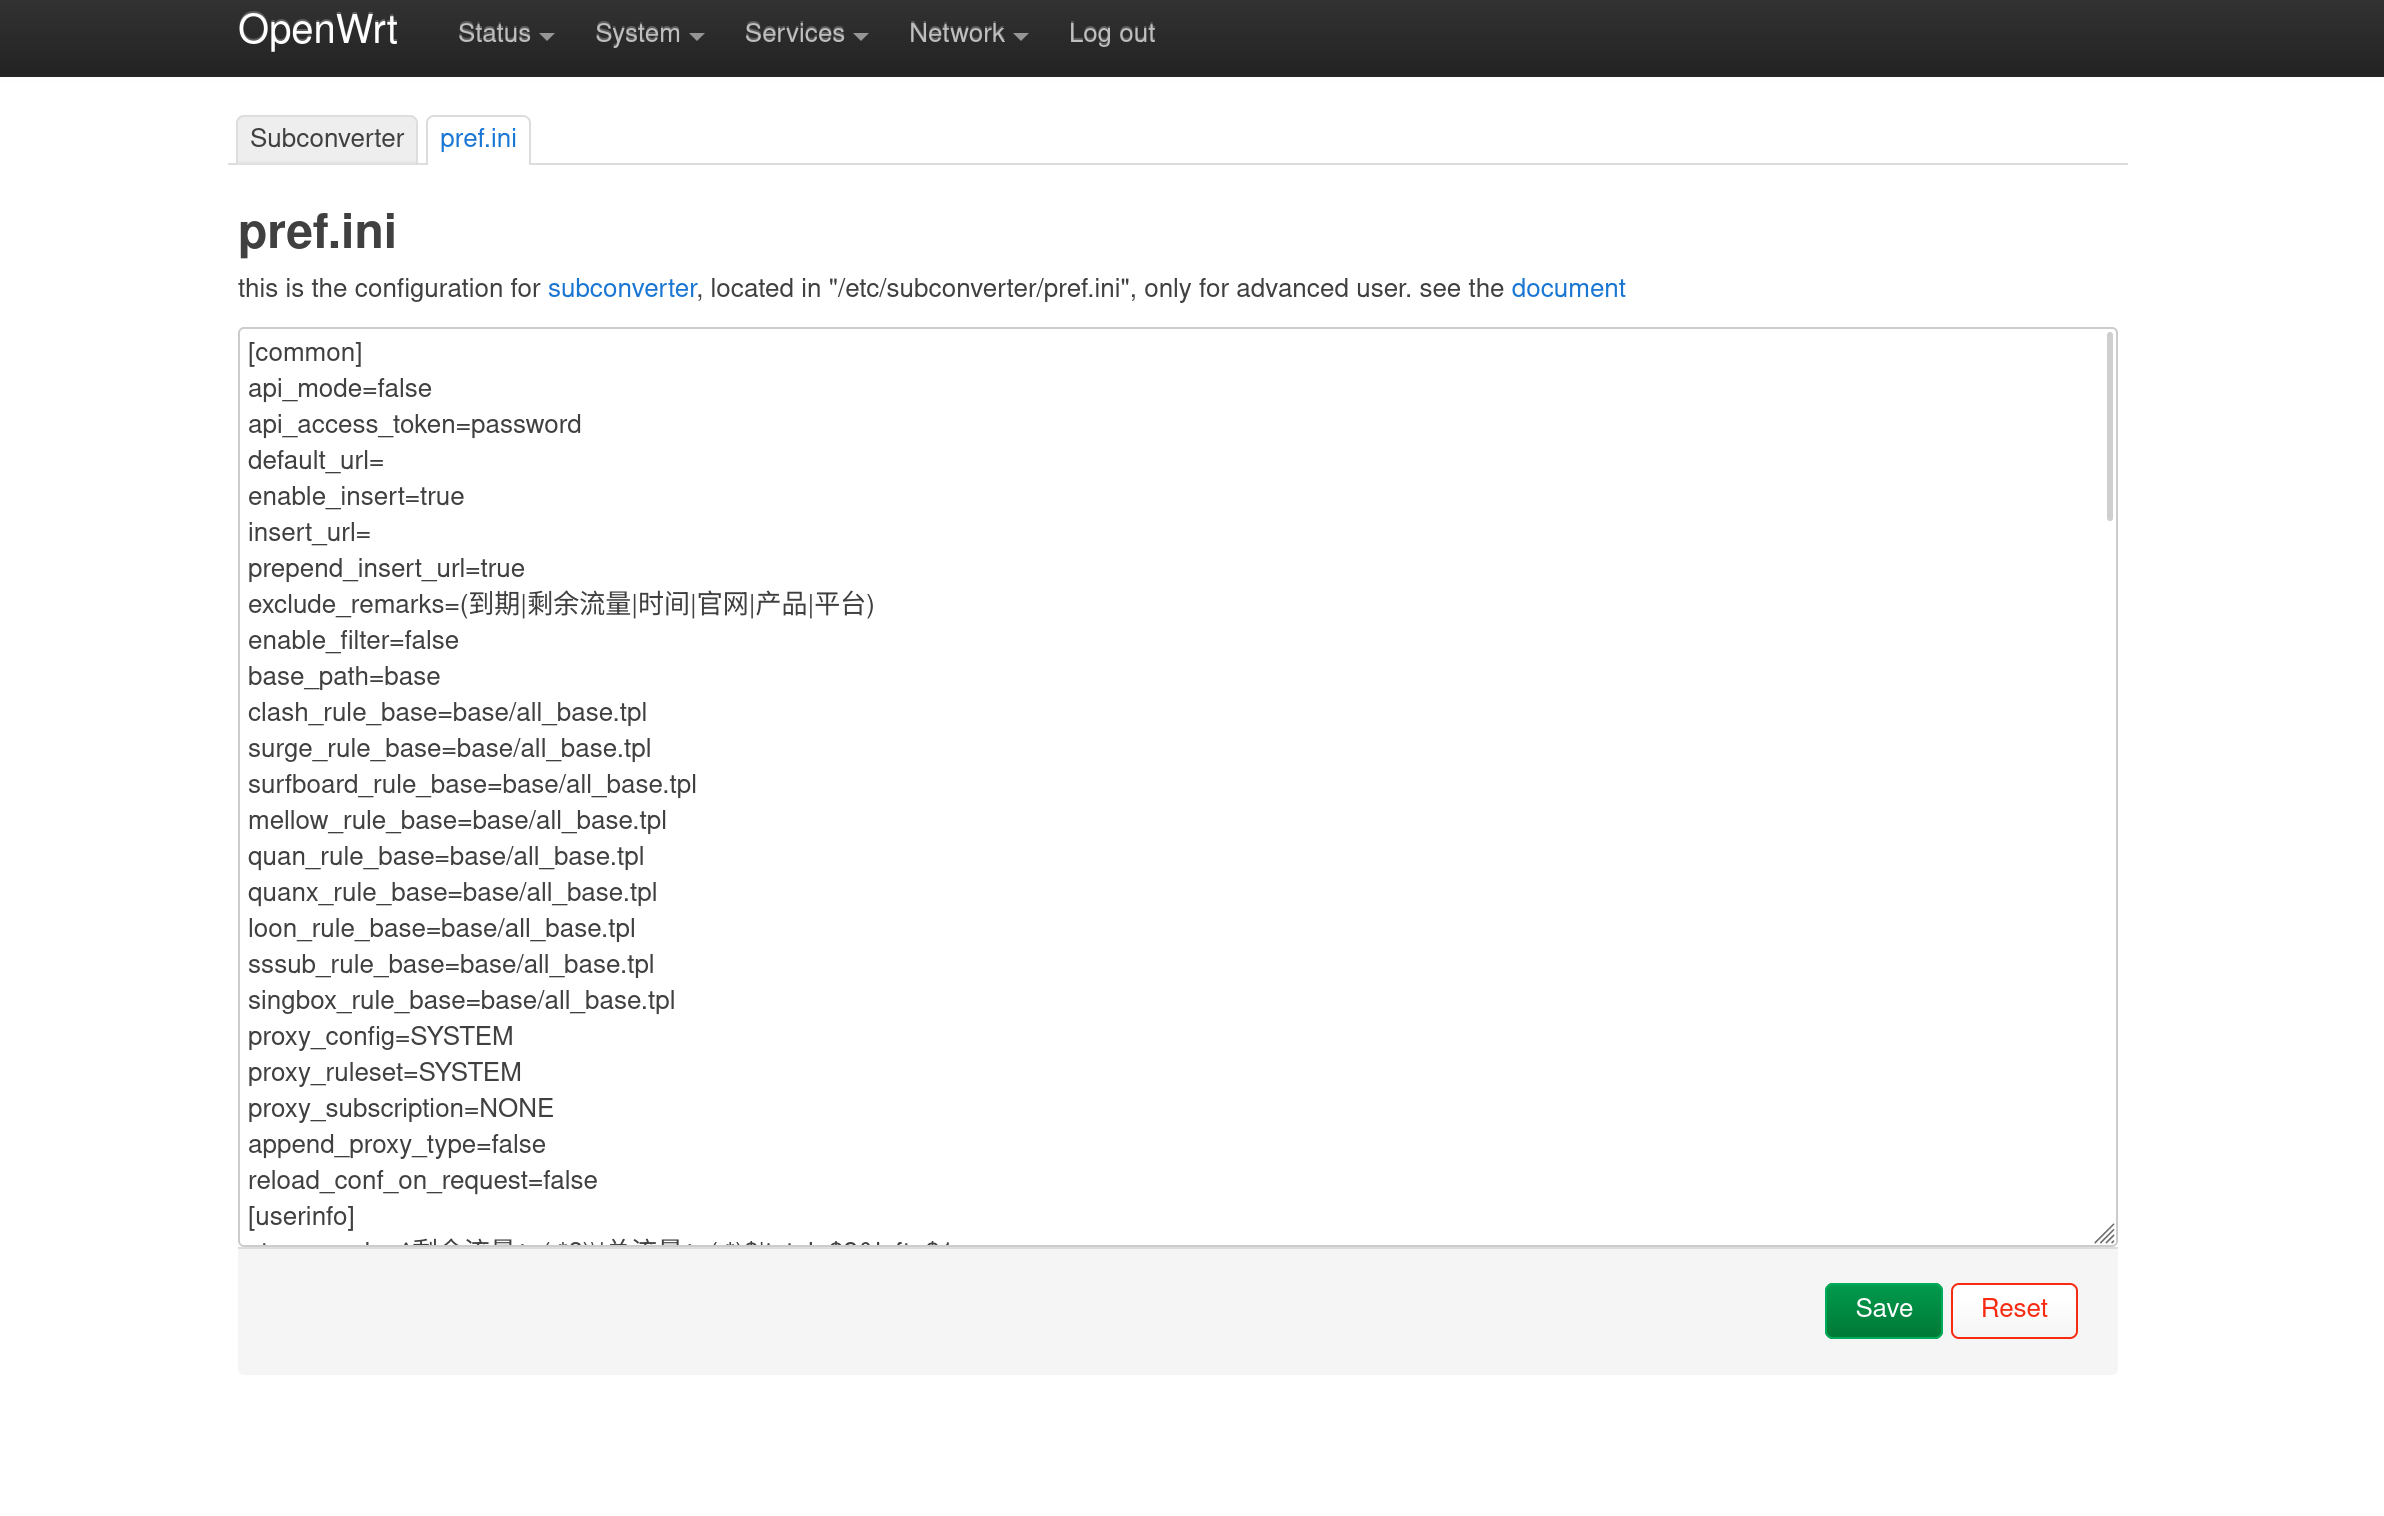The image size is (2384, 1516).
Task: Click the '[userinfo]' section line
Action: point(301,1217)
